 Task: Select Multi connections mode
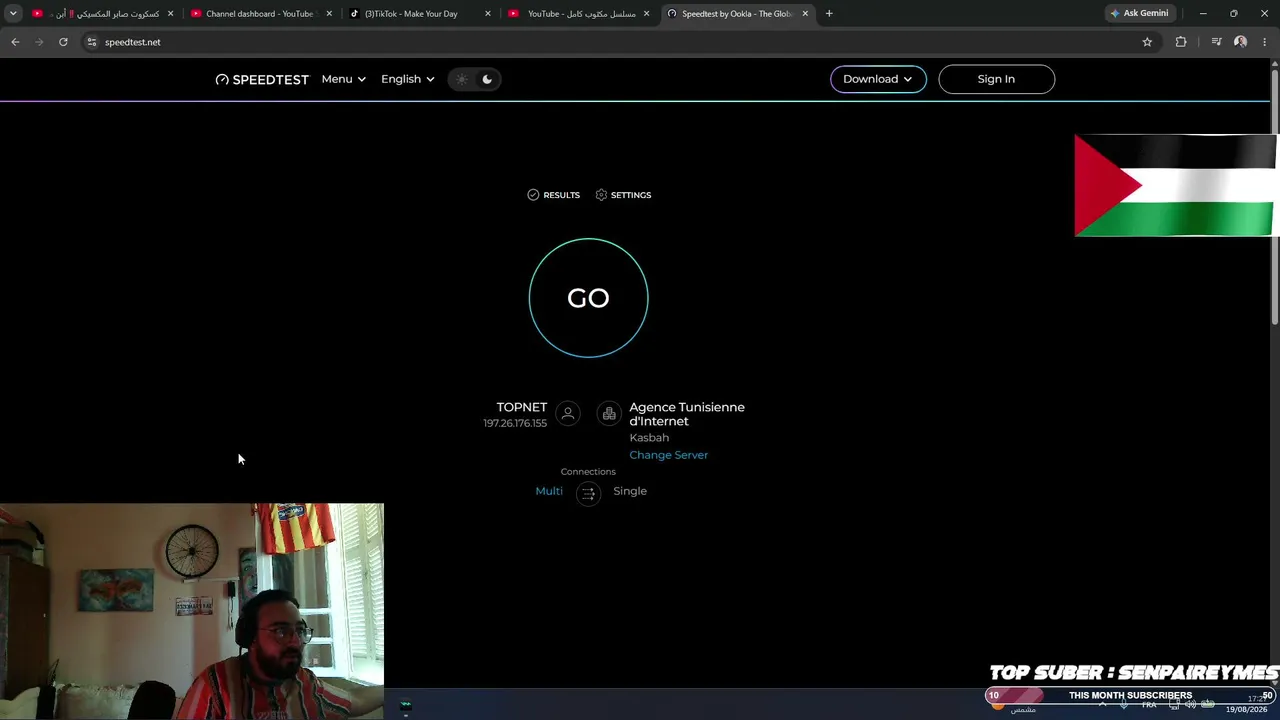[x=549, y=491]
